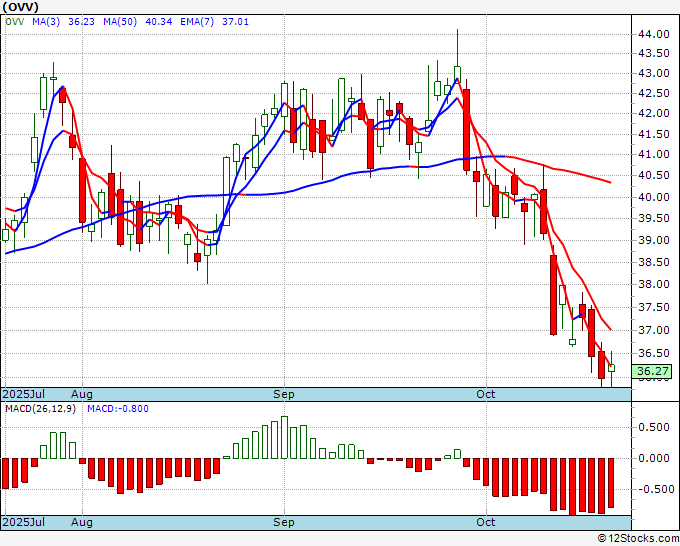Click the tallest green MACD bar near Sep

coord(284,437)
